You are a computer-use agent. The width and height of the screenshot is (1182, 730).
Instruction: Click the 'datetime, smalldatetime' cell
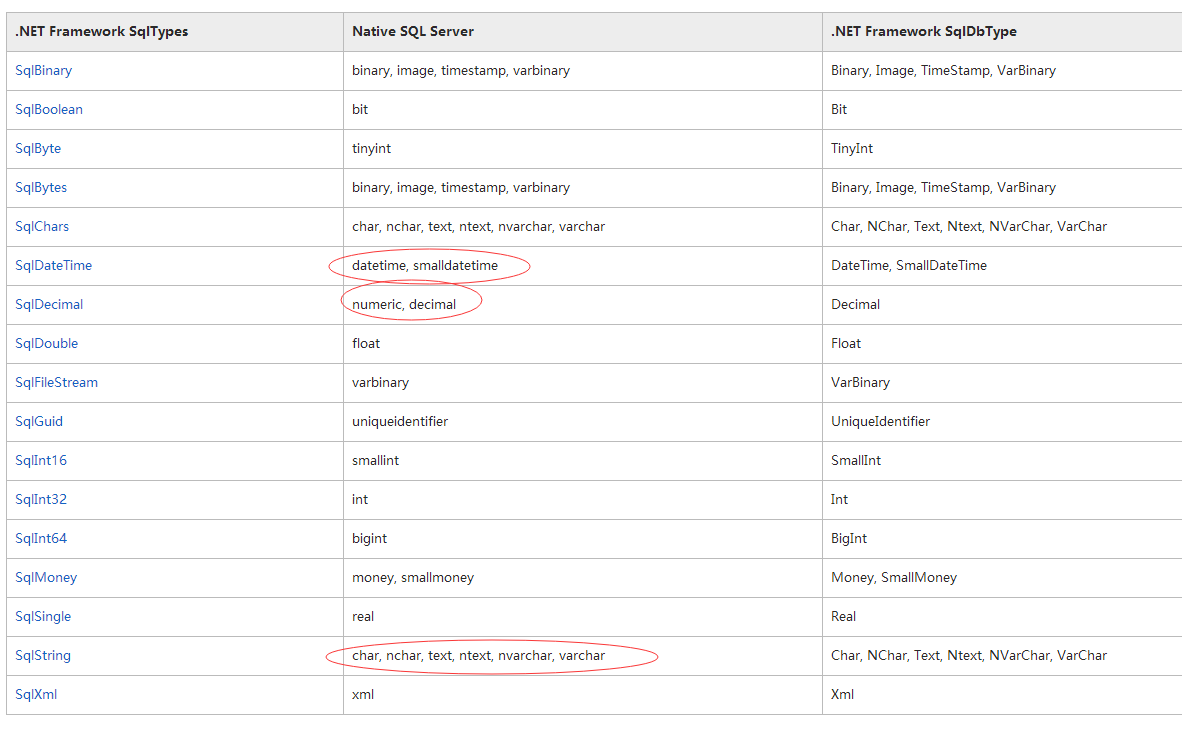pos(425,265)
